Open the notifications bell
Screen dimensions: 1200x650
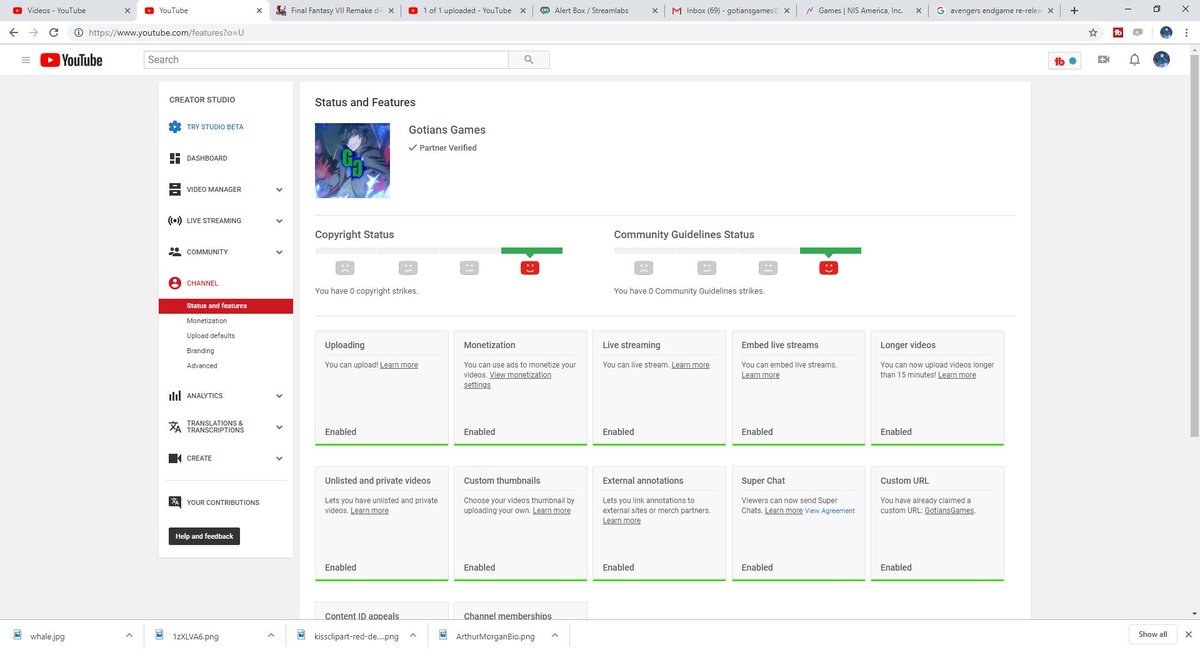point(1134,60)
